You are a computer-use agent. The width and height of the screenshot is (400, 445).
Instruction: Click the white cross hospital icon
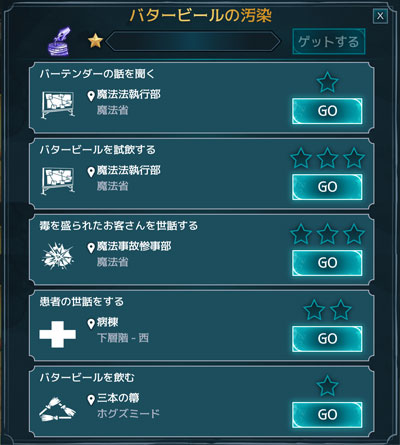(x=58, y=334)
